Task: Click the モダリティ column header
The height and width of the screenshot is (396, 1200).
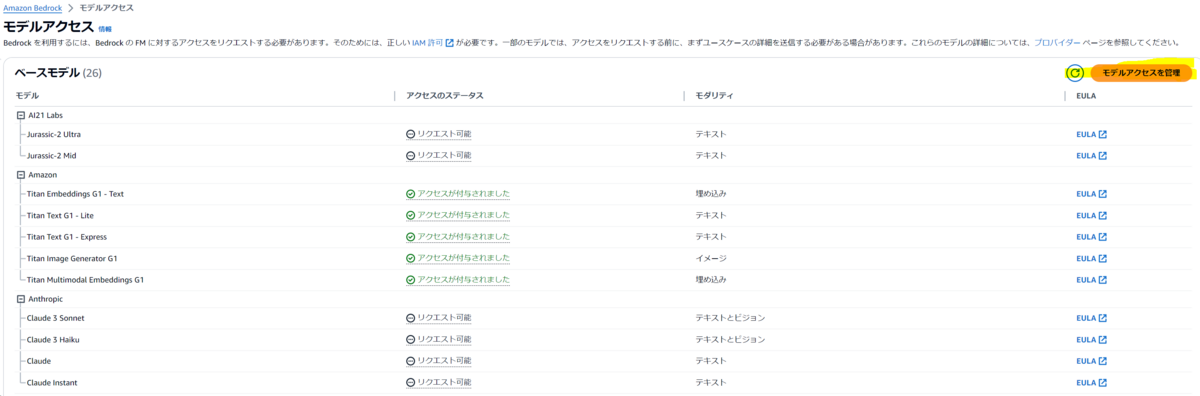Action: point(715,95)
